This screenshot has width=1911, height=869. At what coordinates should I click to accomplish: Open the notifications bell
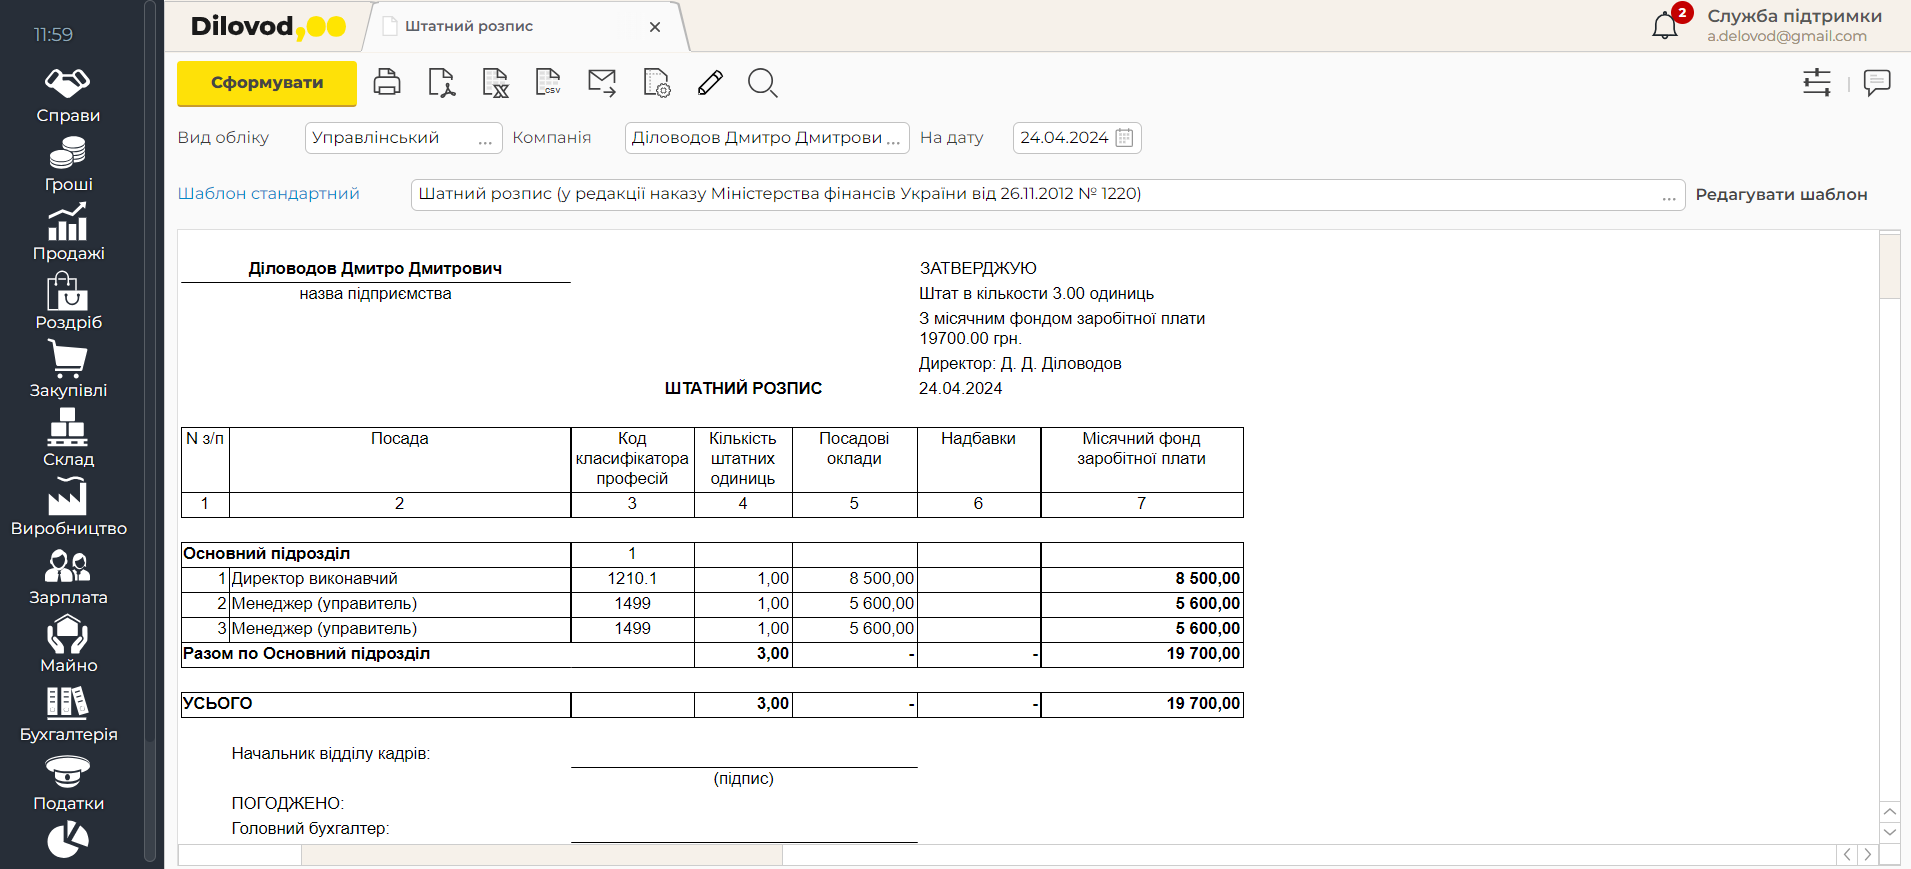[1665, 26]
